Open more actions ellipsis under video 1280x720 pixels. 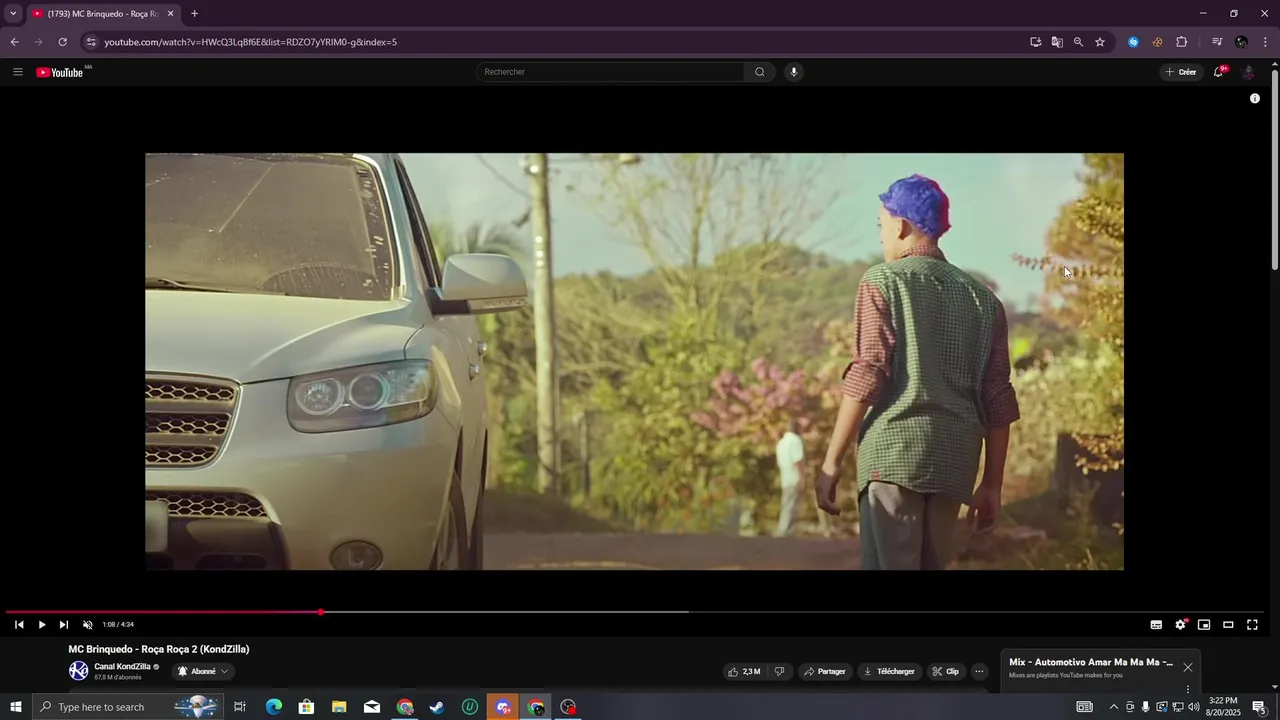pyautogui.click(x=980, y=672)
